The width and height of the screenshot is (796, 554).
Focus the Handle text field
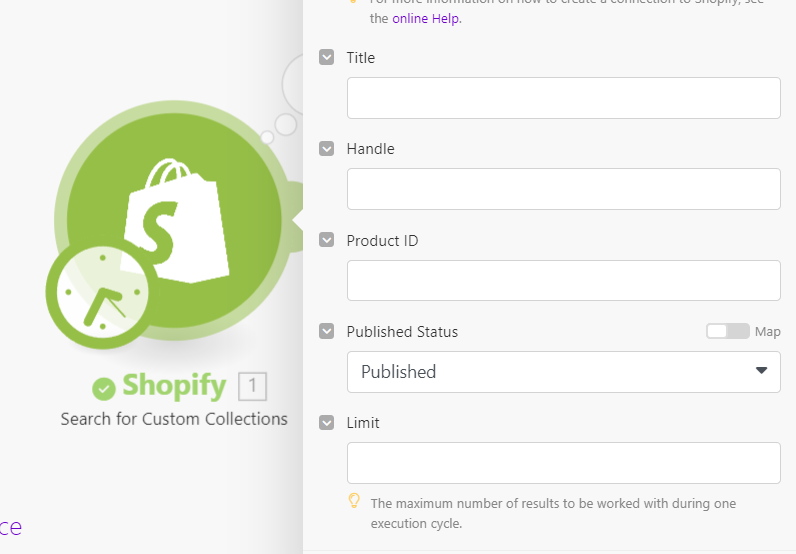[x=563, y=189]
